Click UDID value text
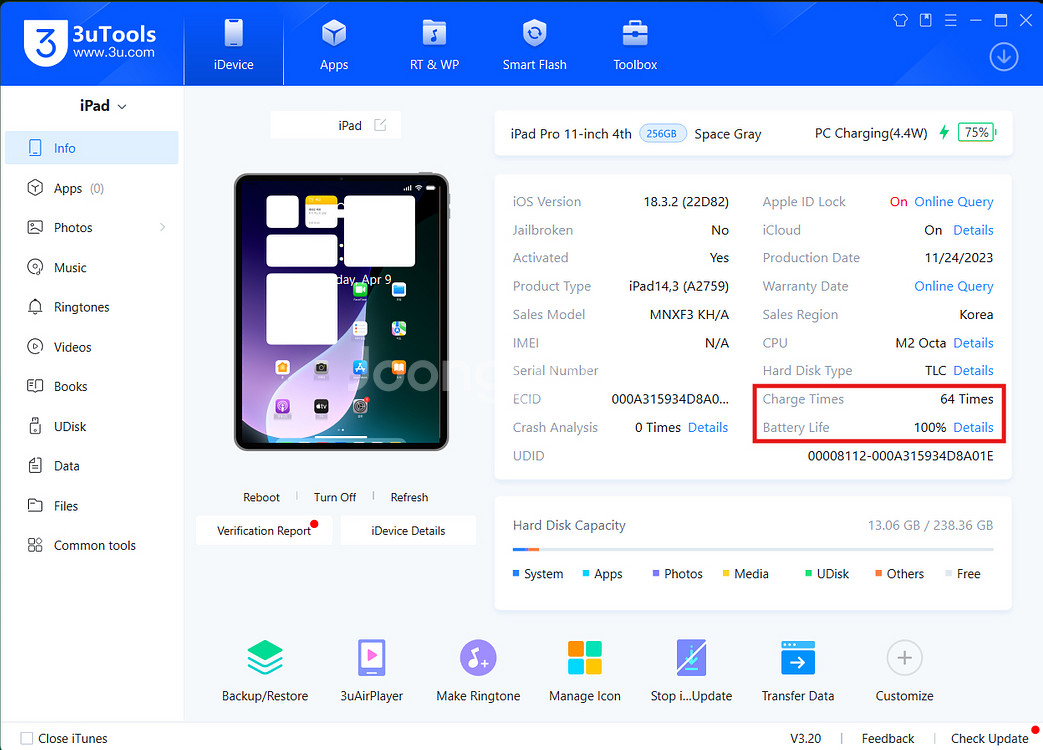The height and width of the screenshot is (750, 1043). click(x=900, y=456)
